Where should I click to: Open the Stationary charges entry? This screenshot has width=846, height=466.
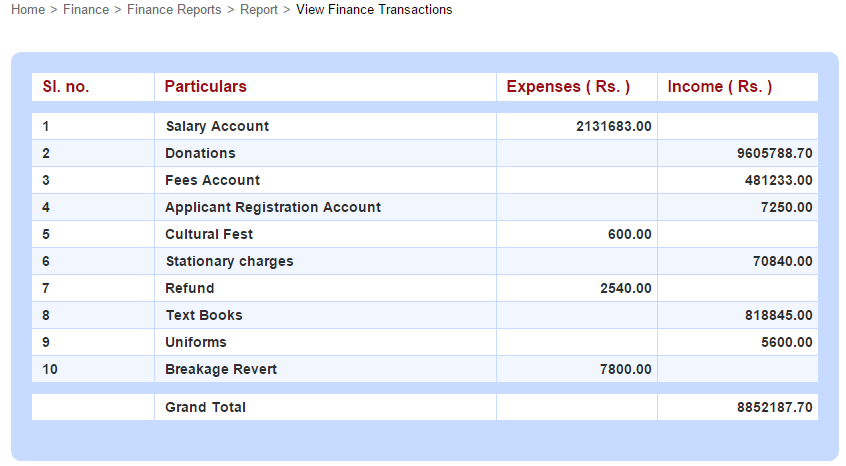[229, 261]
